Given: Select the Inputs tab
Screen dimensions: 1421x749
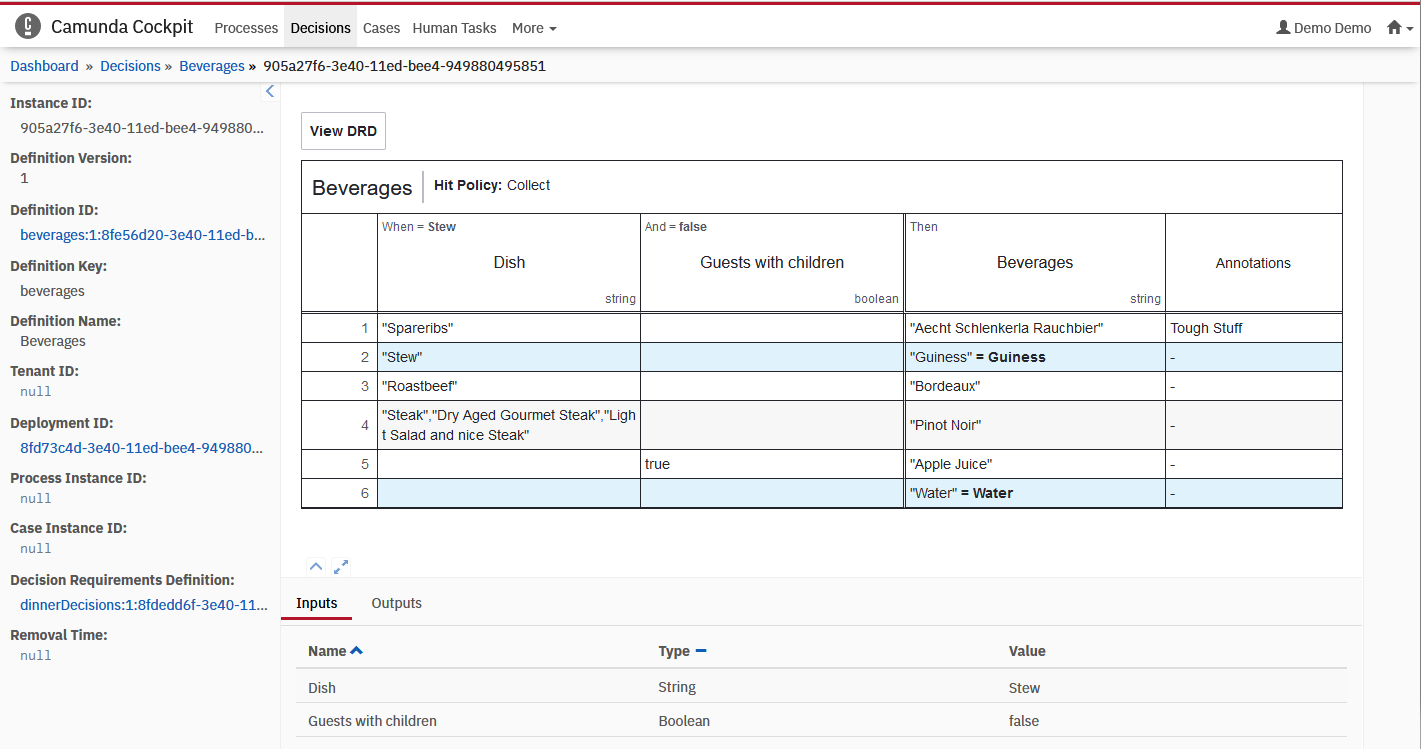Looking at the screenshot, I should click(317, 603).
